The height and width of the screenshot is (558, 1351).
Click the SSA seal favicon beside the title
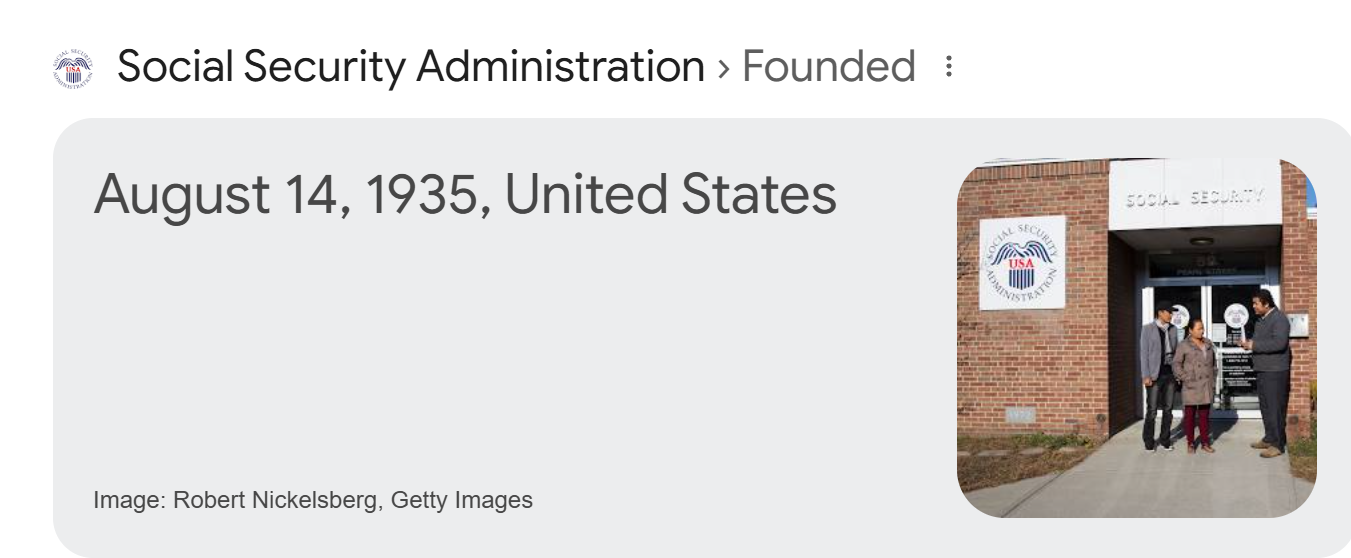(x=72, y=68)
